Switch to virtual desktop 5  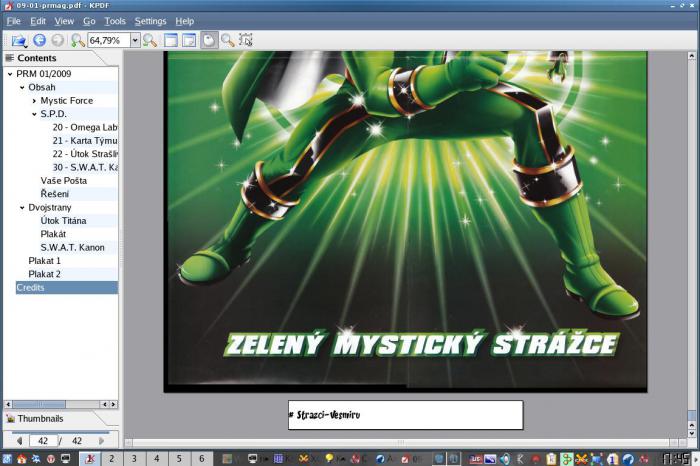(179, 458)
